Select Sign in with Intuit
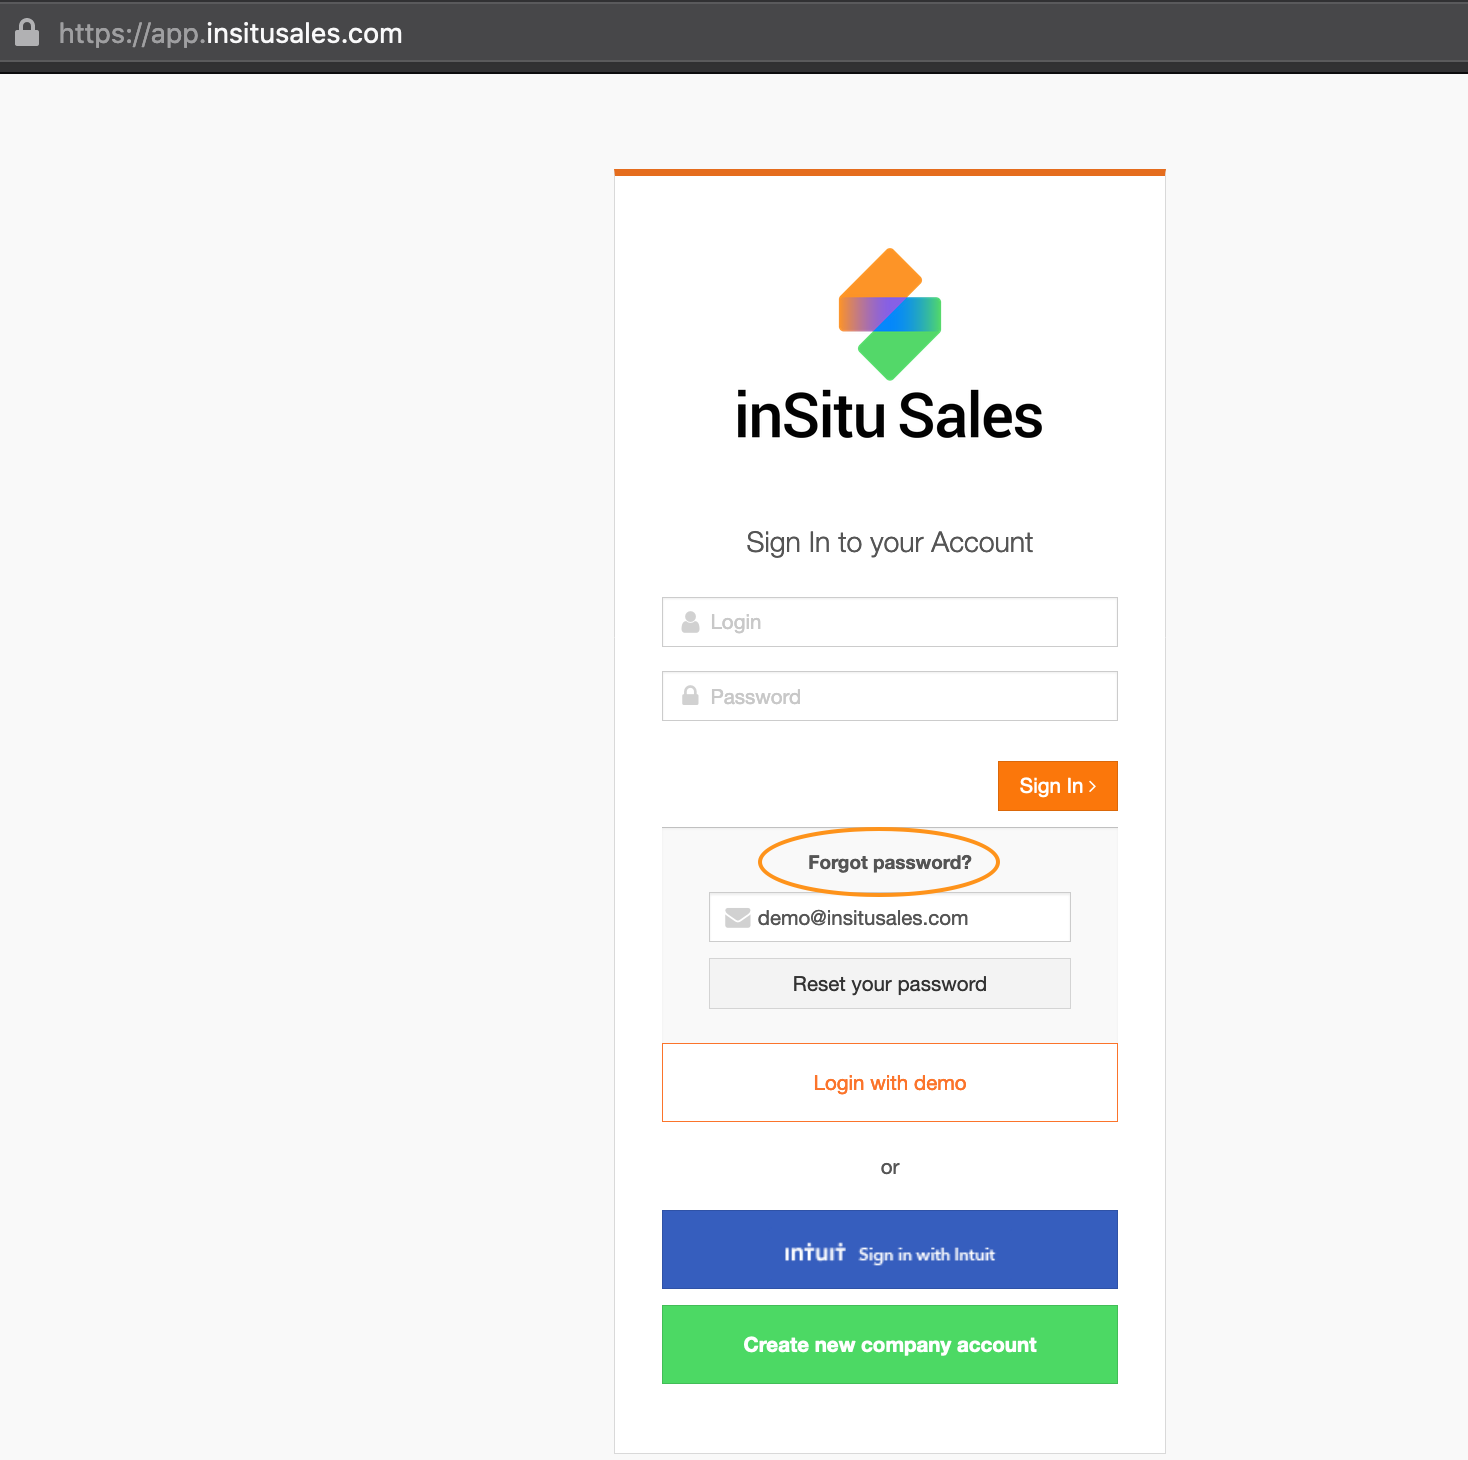Image resolution: width=1468 pixels, height=1460 pixels. (x=925, y=1254)
